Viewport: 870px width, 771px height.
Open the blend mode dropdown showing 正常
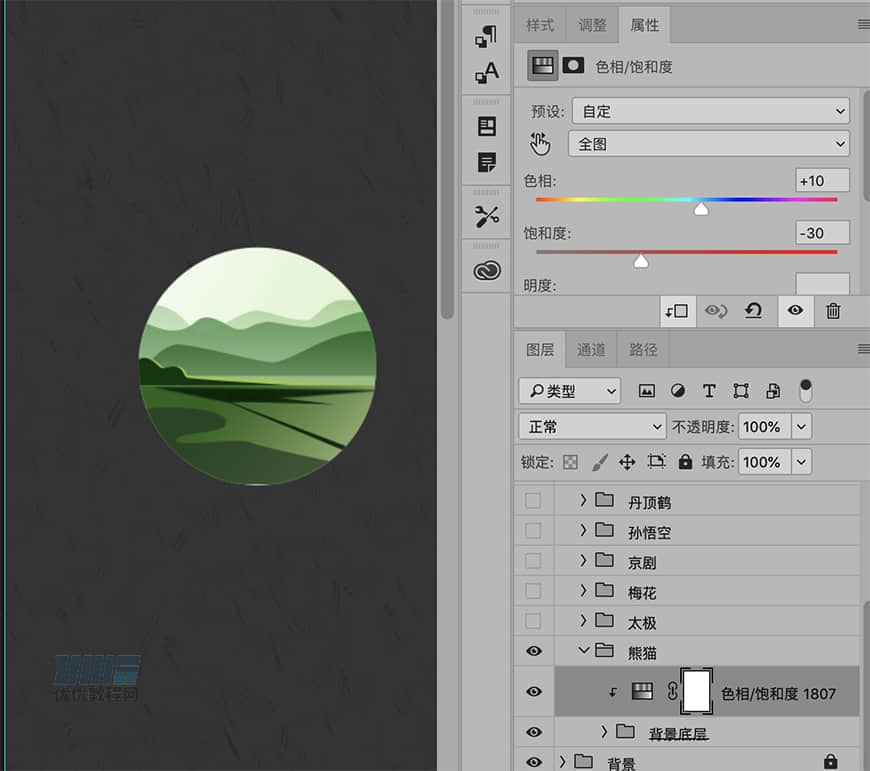pyautogui.click(x=591, y=426)
